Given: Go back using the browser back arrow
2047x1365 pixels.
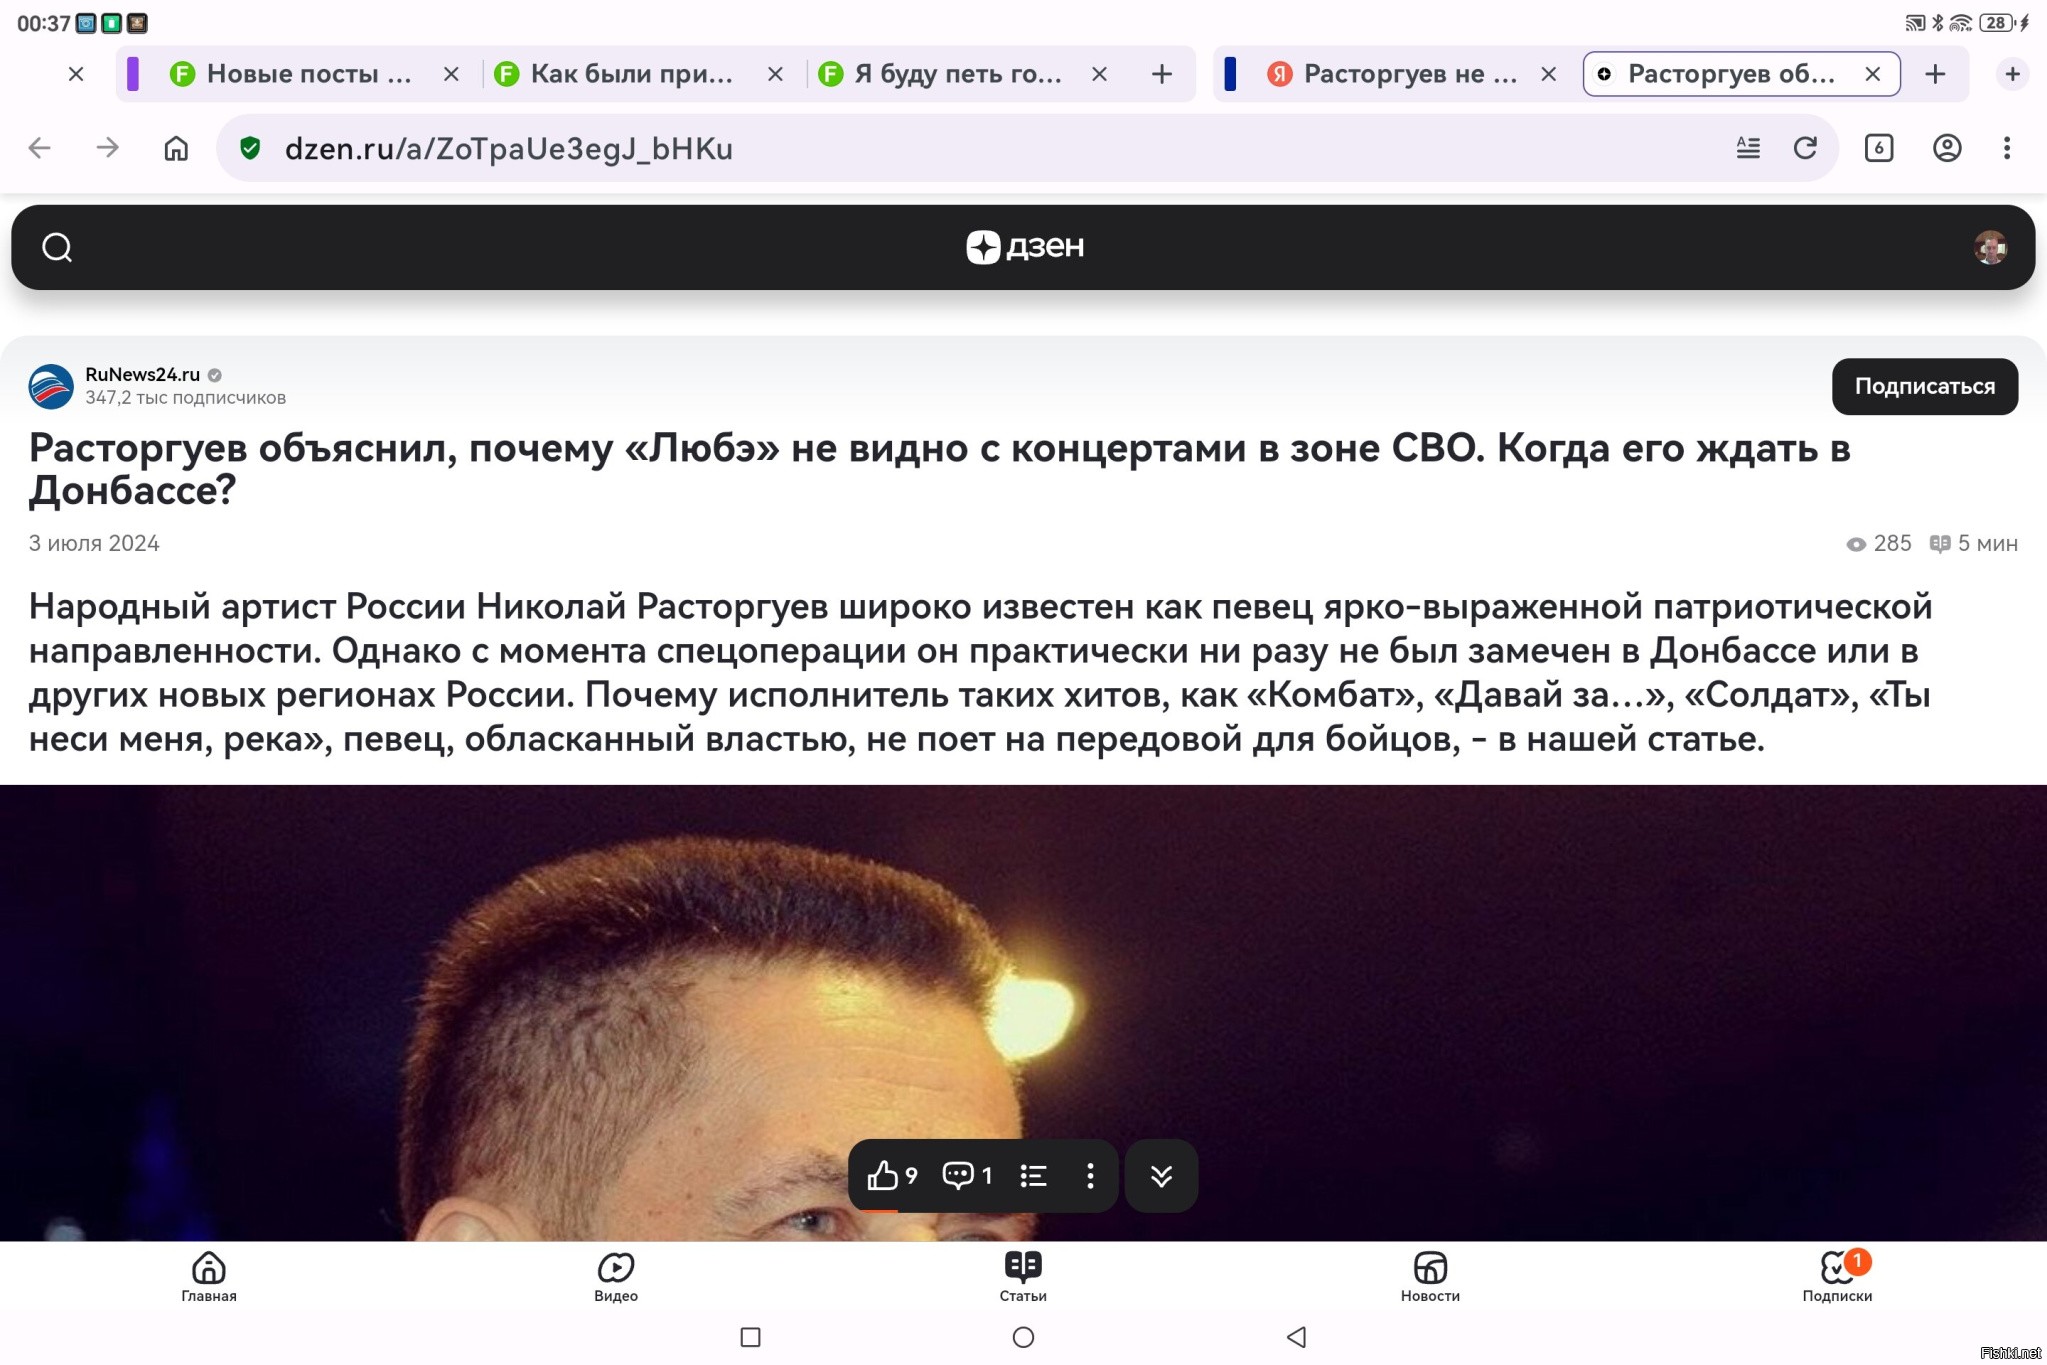Looking at the screenshot, I should pyautogui.click(x=39, y=148).
